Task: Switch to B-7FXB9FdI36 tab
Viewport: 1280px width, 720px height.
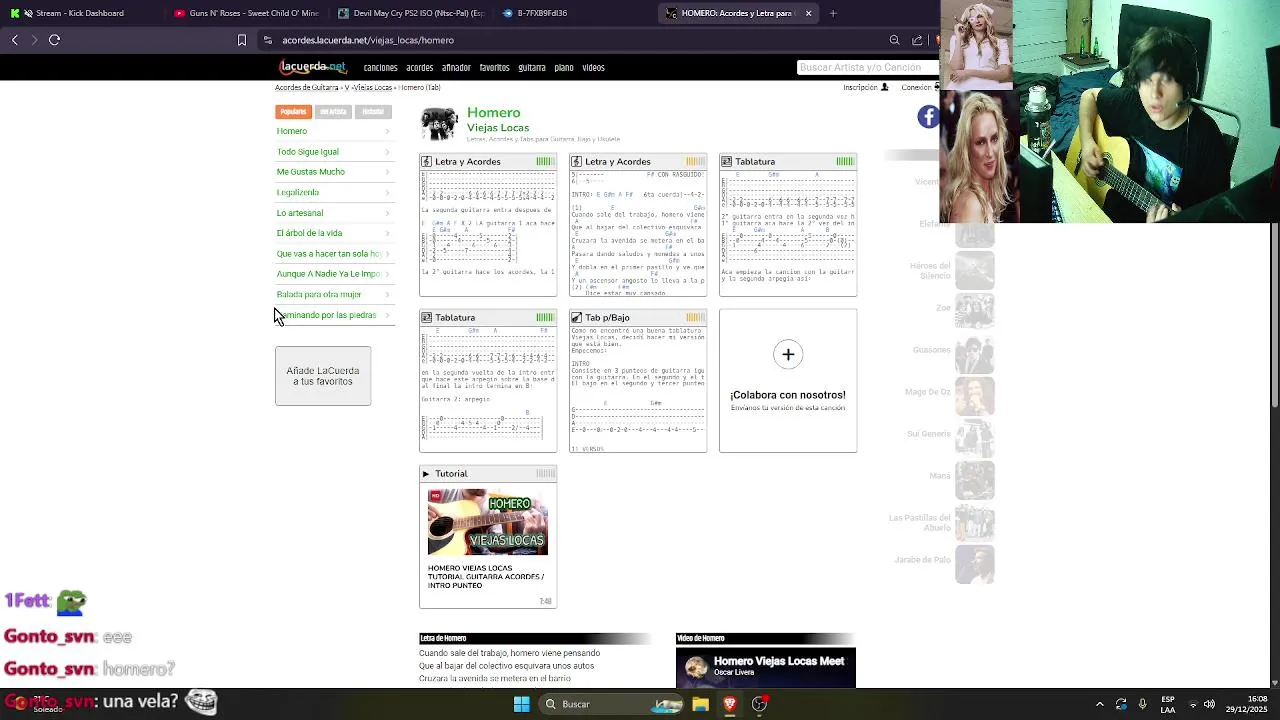Action: pos(573,13)
